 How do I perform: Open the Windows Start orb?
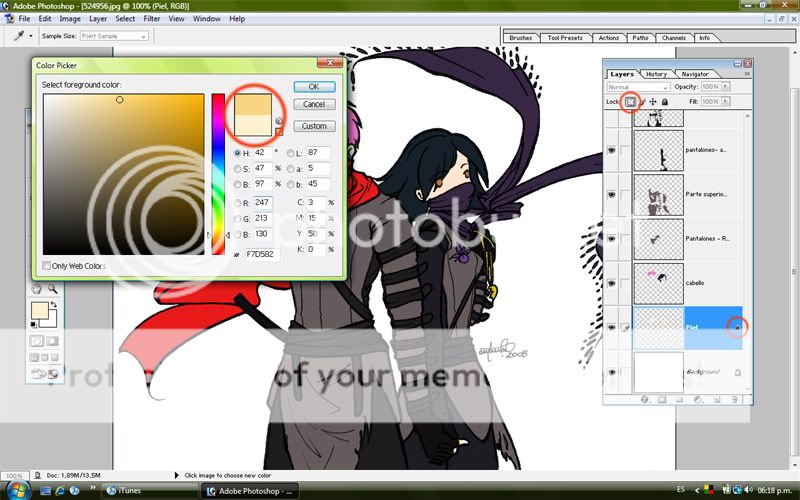coord(16,490)
